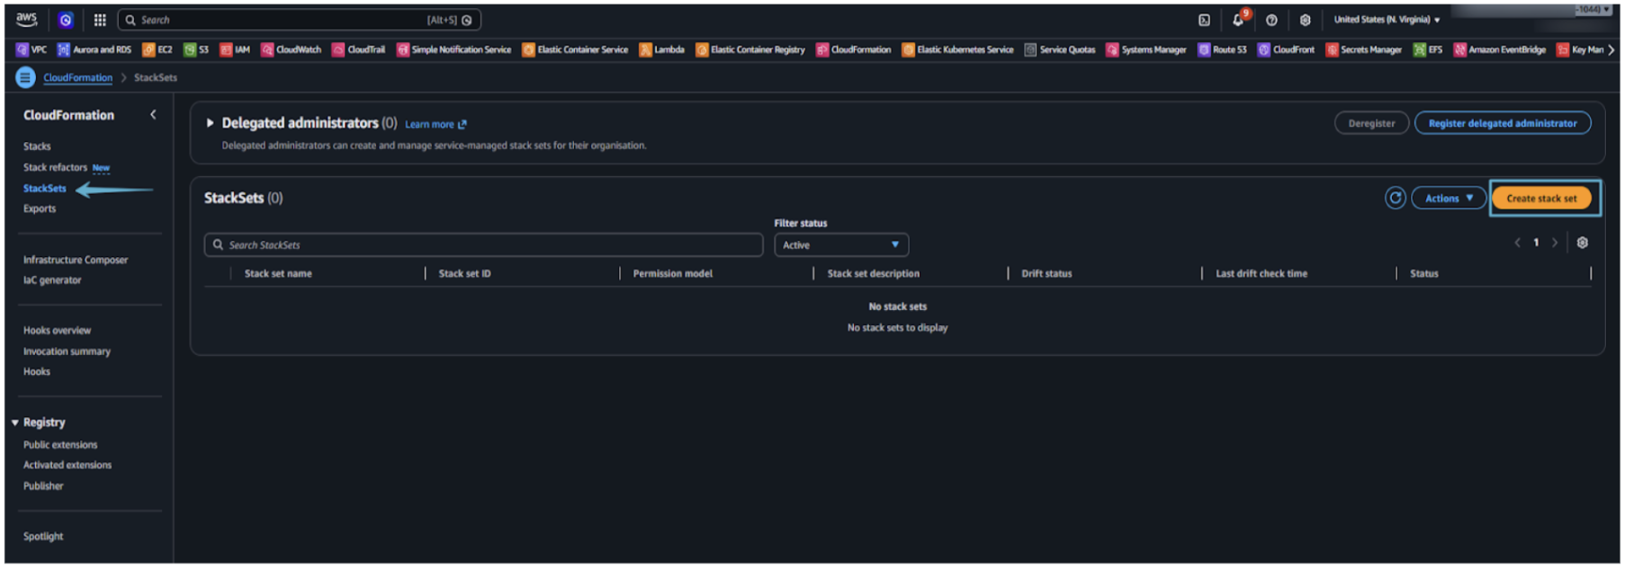Viewport: 1625px width, 568px height.
Task: Click Register delegated administrator button
Action: [1502, 123]
